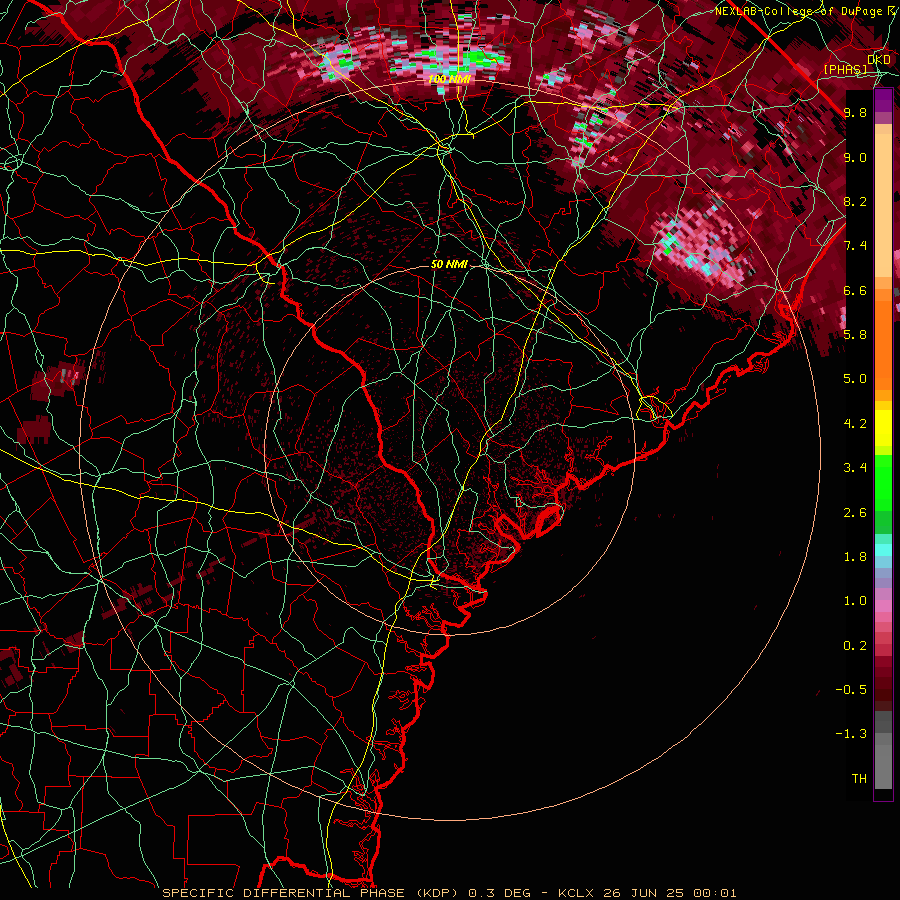Click the 5.8 scale value

click(x=855, y=334)
